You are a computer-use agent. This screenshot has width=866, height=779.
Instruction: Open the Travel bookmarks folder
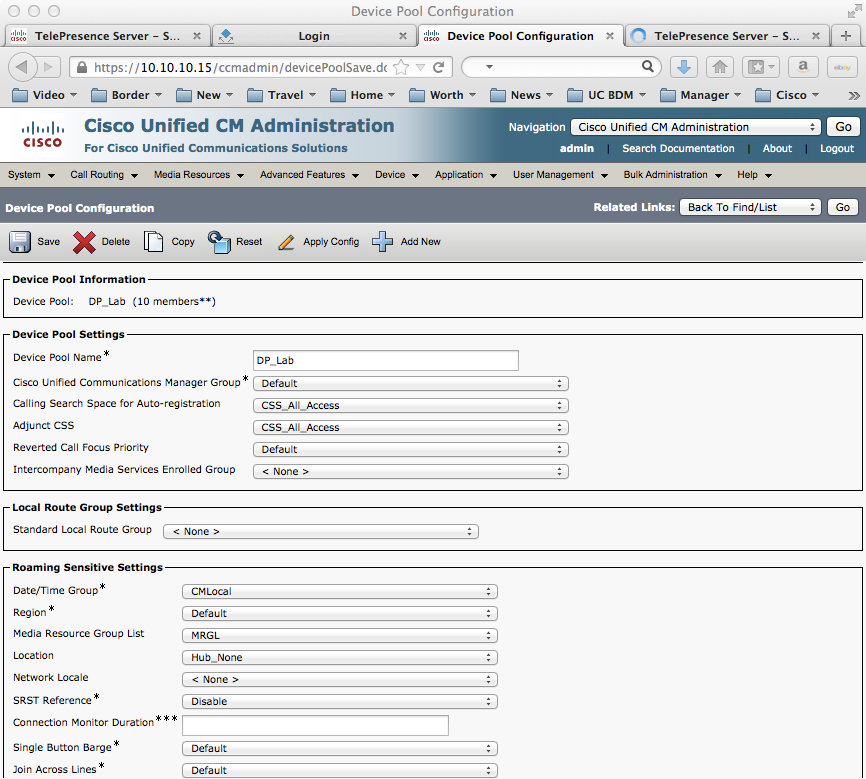click(282, 96)
